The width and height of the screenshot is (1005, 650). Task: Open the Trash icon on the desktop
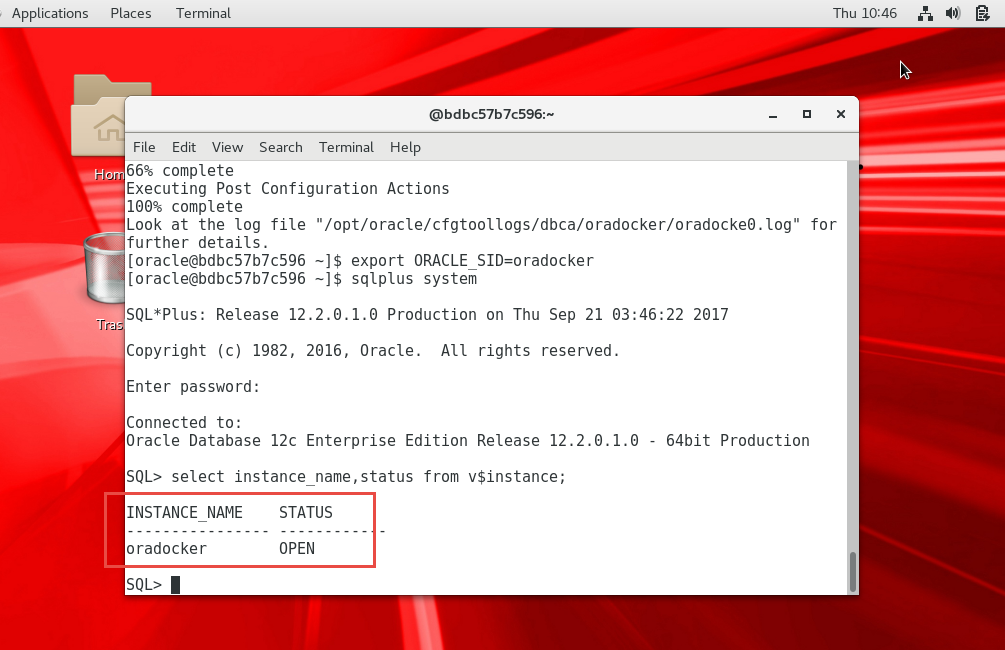coord(103,270)
